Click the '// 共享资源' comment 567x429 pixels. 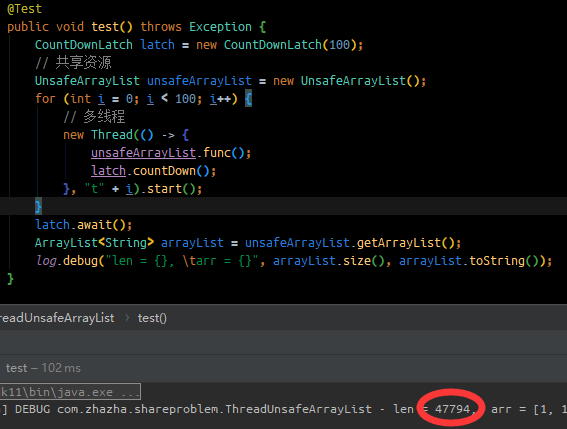coord(73,63)
